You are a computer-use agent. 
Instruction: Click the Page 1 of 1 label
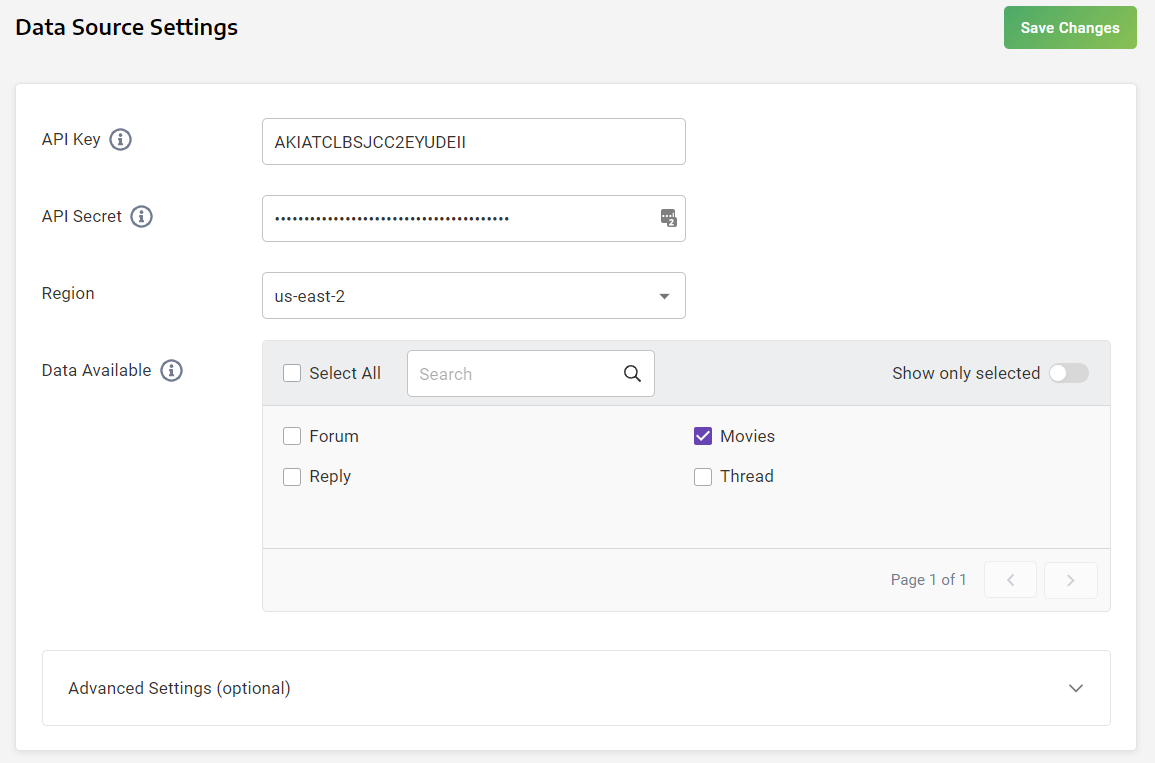(x=928, y=579)
